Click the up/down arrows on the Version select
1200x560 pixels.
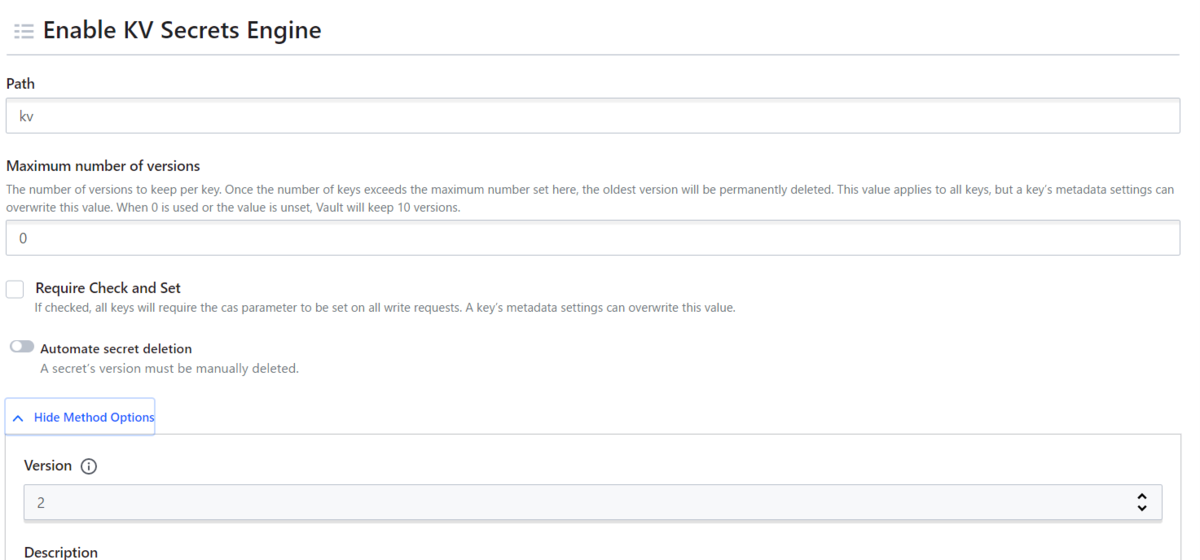[x=1141, y=502]
